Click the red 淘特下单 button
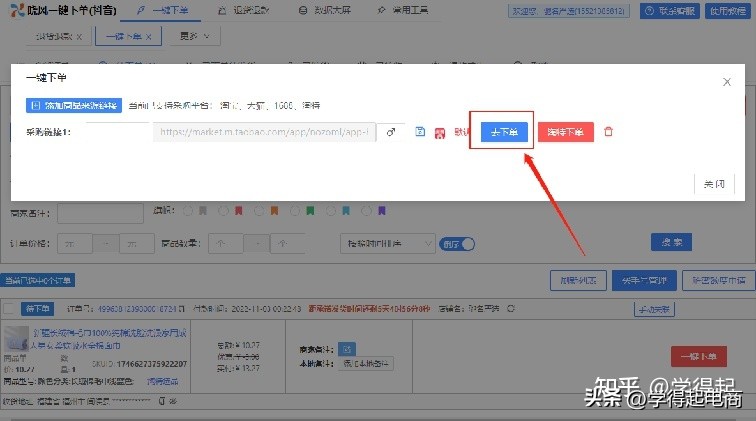 (566, 132)
